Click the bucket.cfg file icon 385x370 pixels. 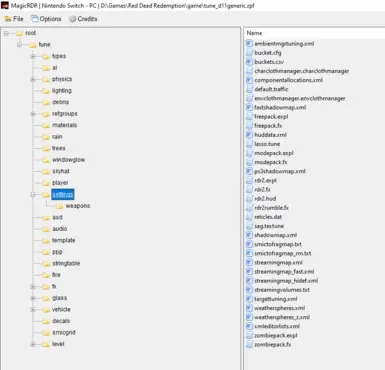tap(249, 53)
